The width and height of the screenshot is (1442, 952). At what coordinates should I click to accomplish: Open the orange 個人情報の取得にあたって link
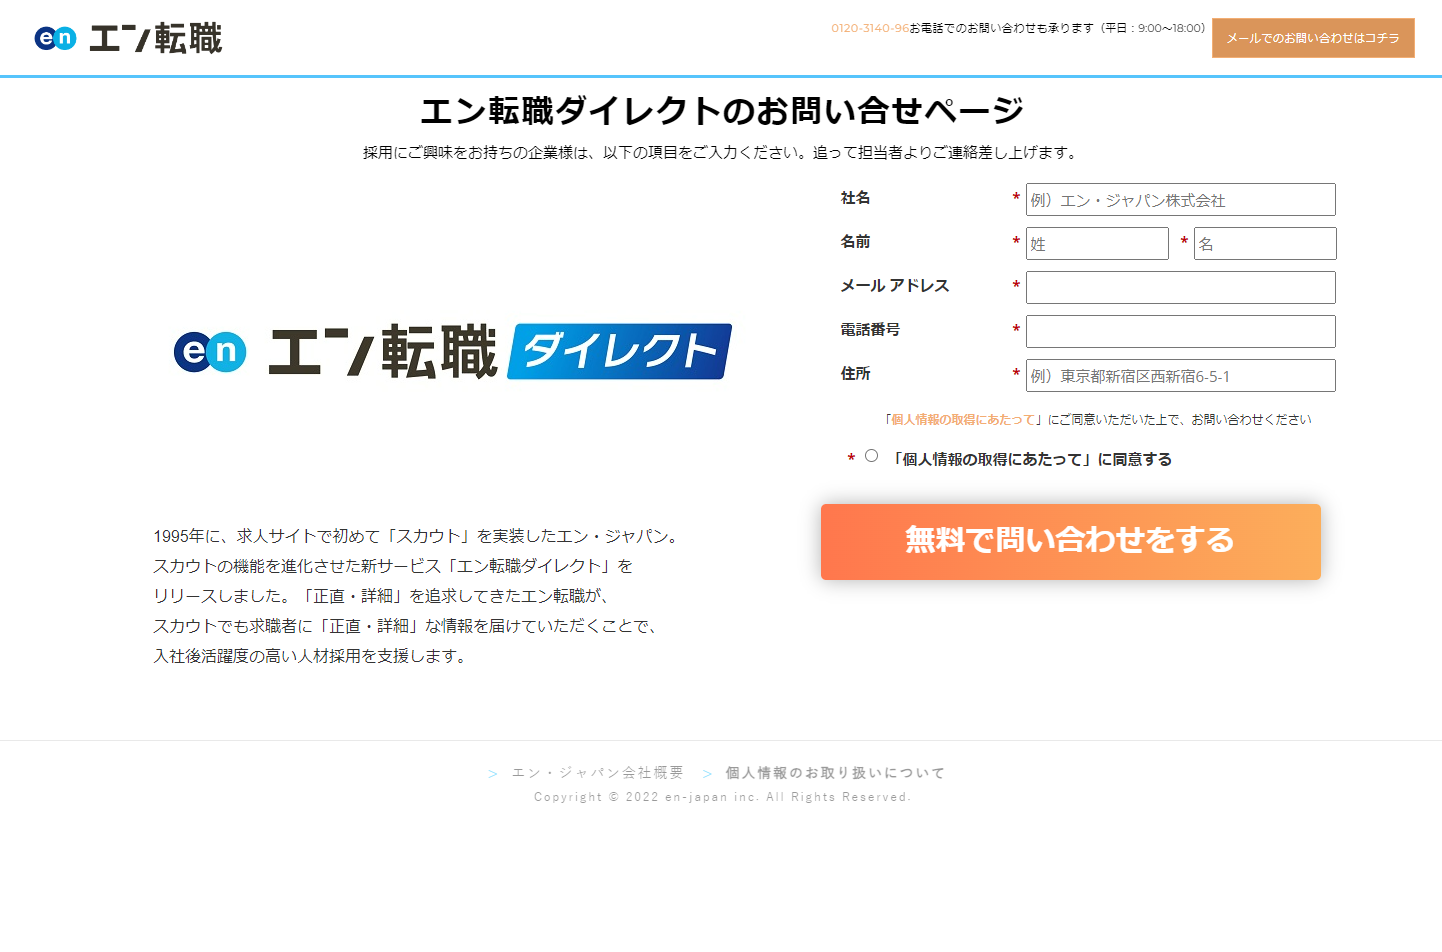963,420
